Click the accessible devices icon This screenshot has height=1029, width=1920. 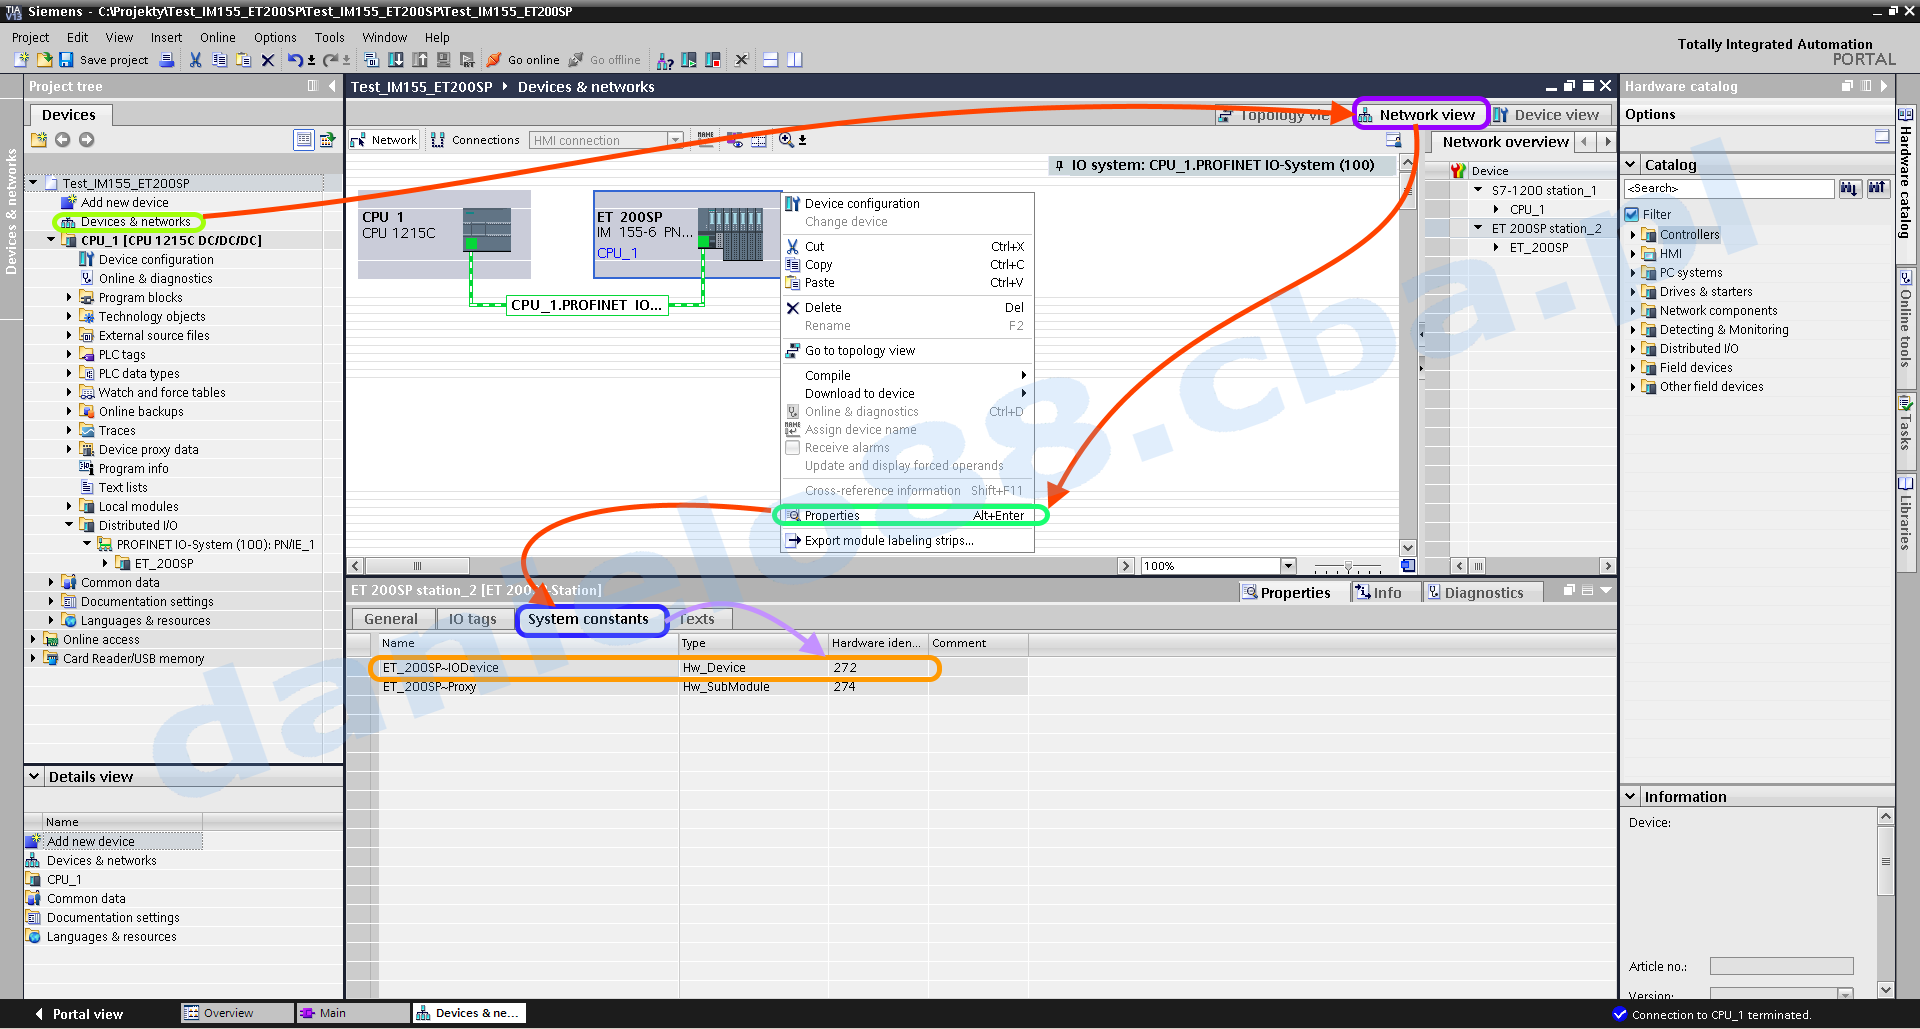tap(665, 60)
